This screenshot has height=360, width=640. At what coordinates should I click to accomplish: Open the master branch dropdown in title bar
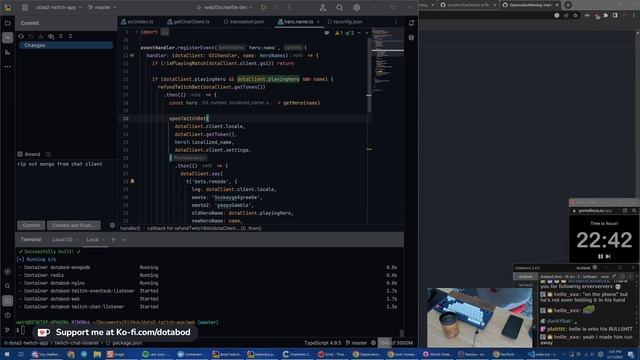tap(102, 7)
